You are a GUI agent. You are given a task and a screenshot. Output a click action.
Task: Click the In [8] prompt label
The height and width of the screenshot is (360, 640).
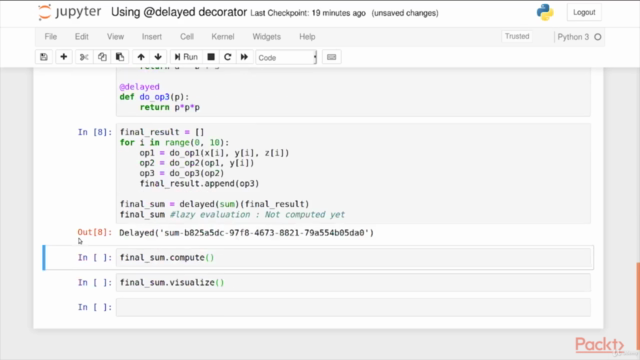tap(95, 132)
